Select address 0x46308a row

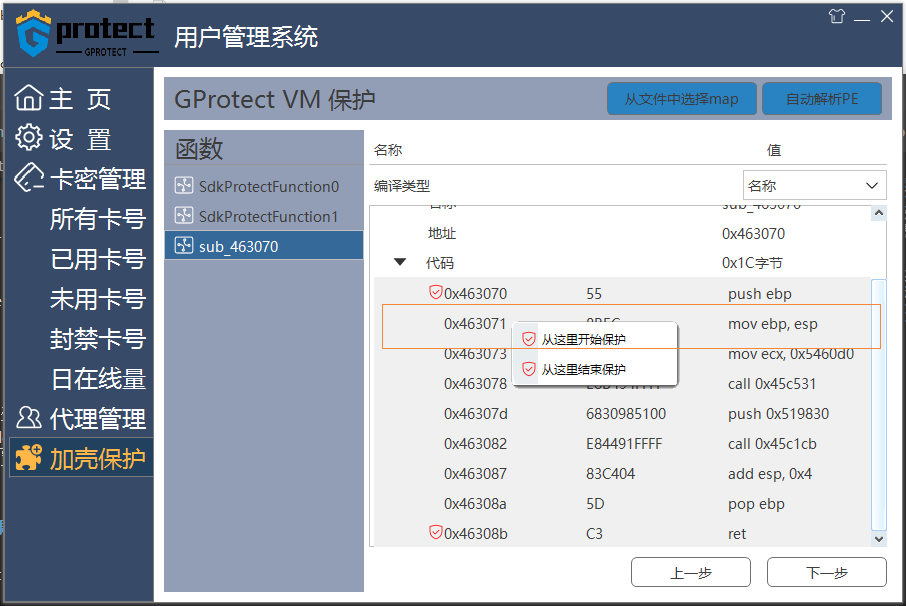pyautogui.click(x=622, y=504)
